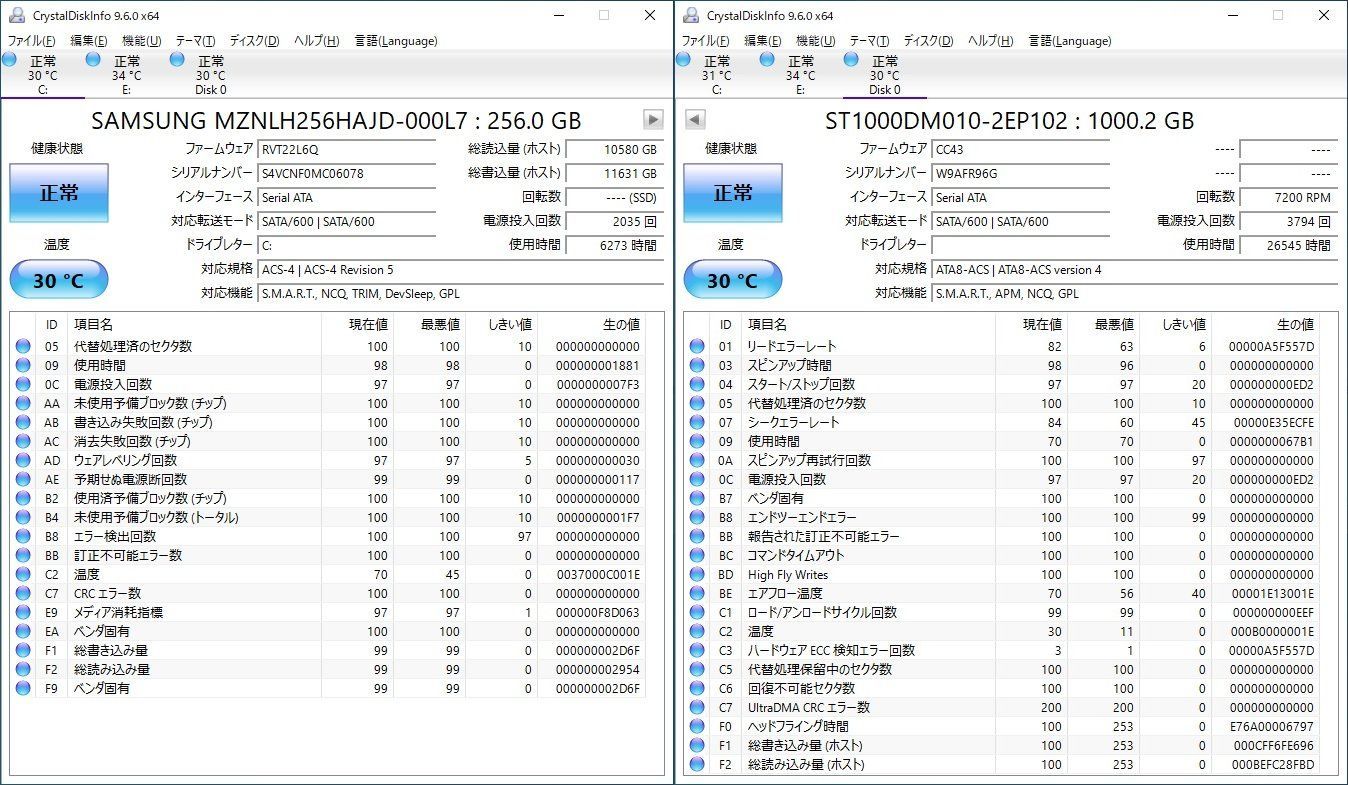The width and height of the screenshot is (1348, 785).
Task: Click 対応規格 field ATA8-ACS version 4
Action: pyautogui.click(x=1134, y=269)
